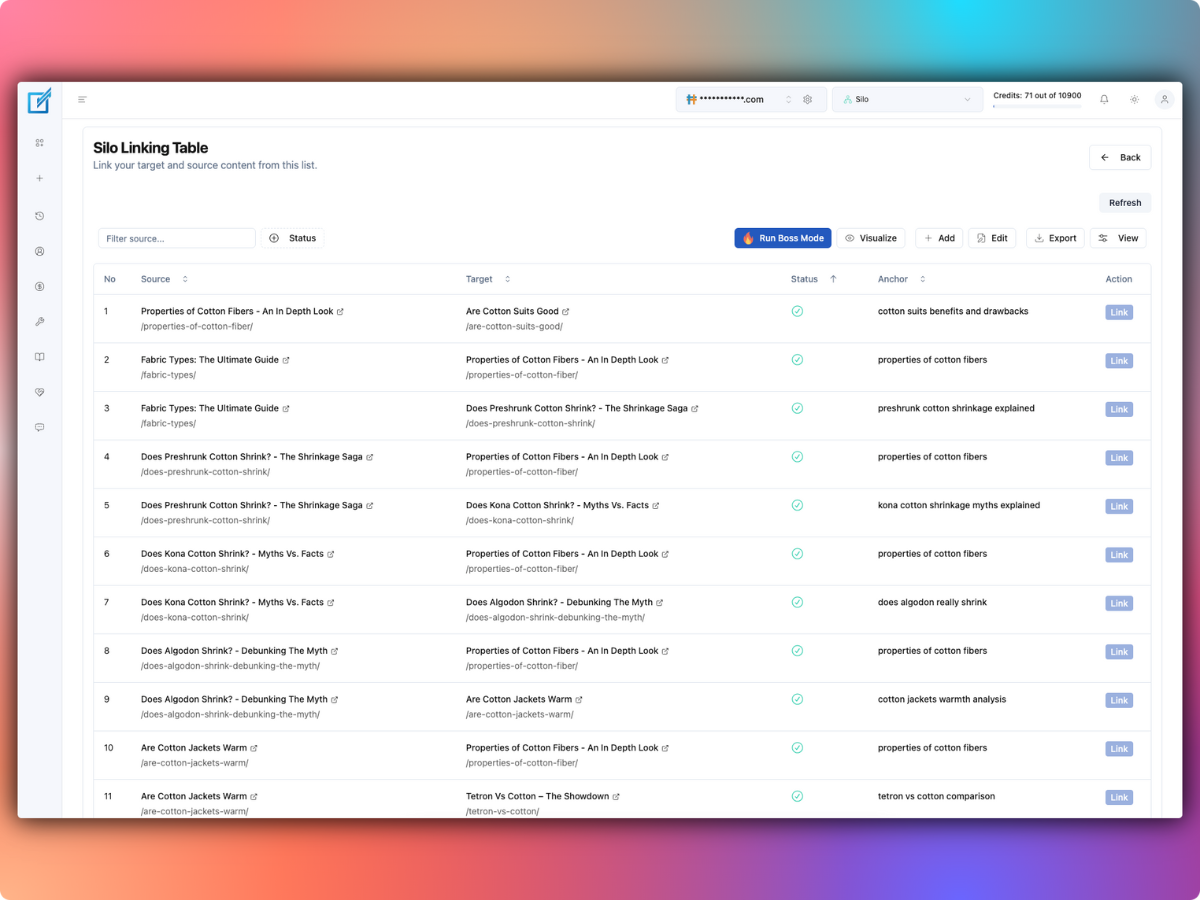Open source Properties of Cotton Fibers row 1
Viewport: 1200px width, 900px height.
click(x=237, y=311)
